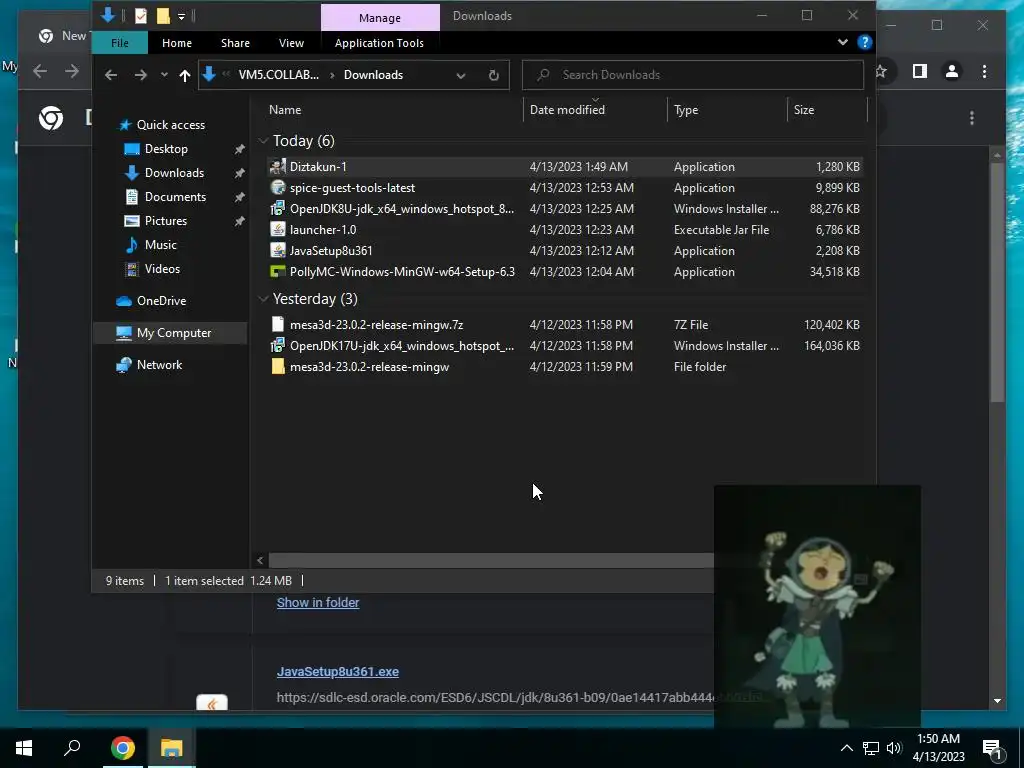The height and width of the screenshot is (768, 1024).
Task: Expand the ribbon with the chevron
Action: point(842,42)
